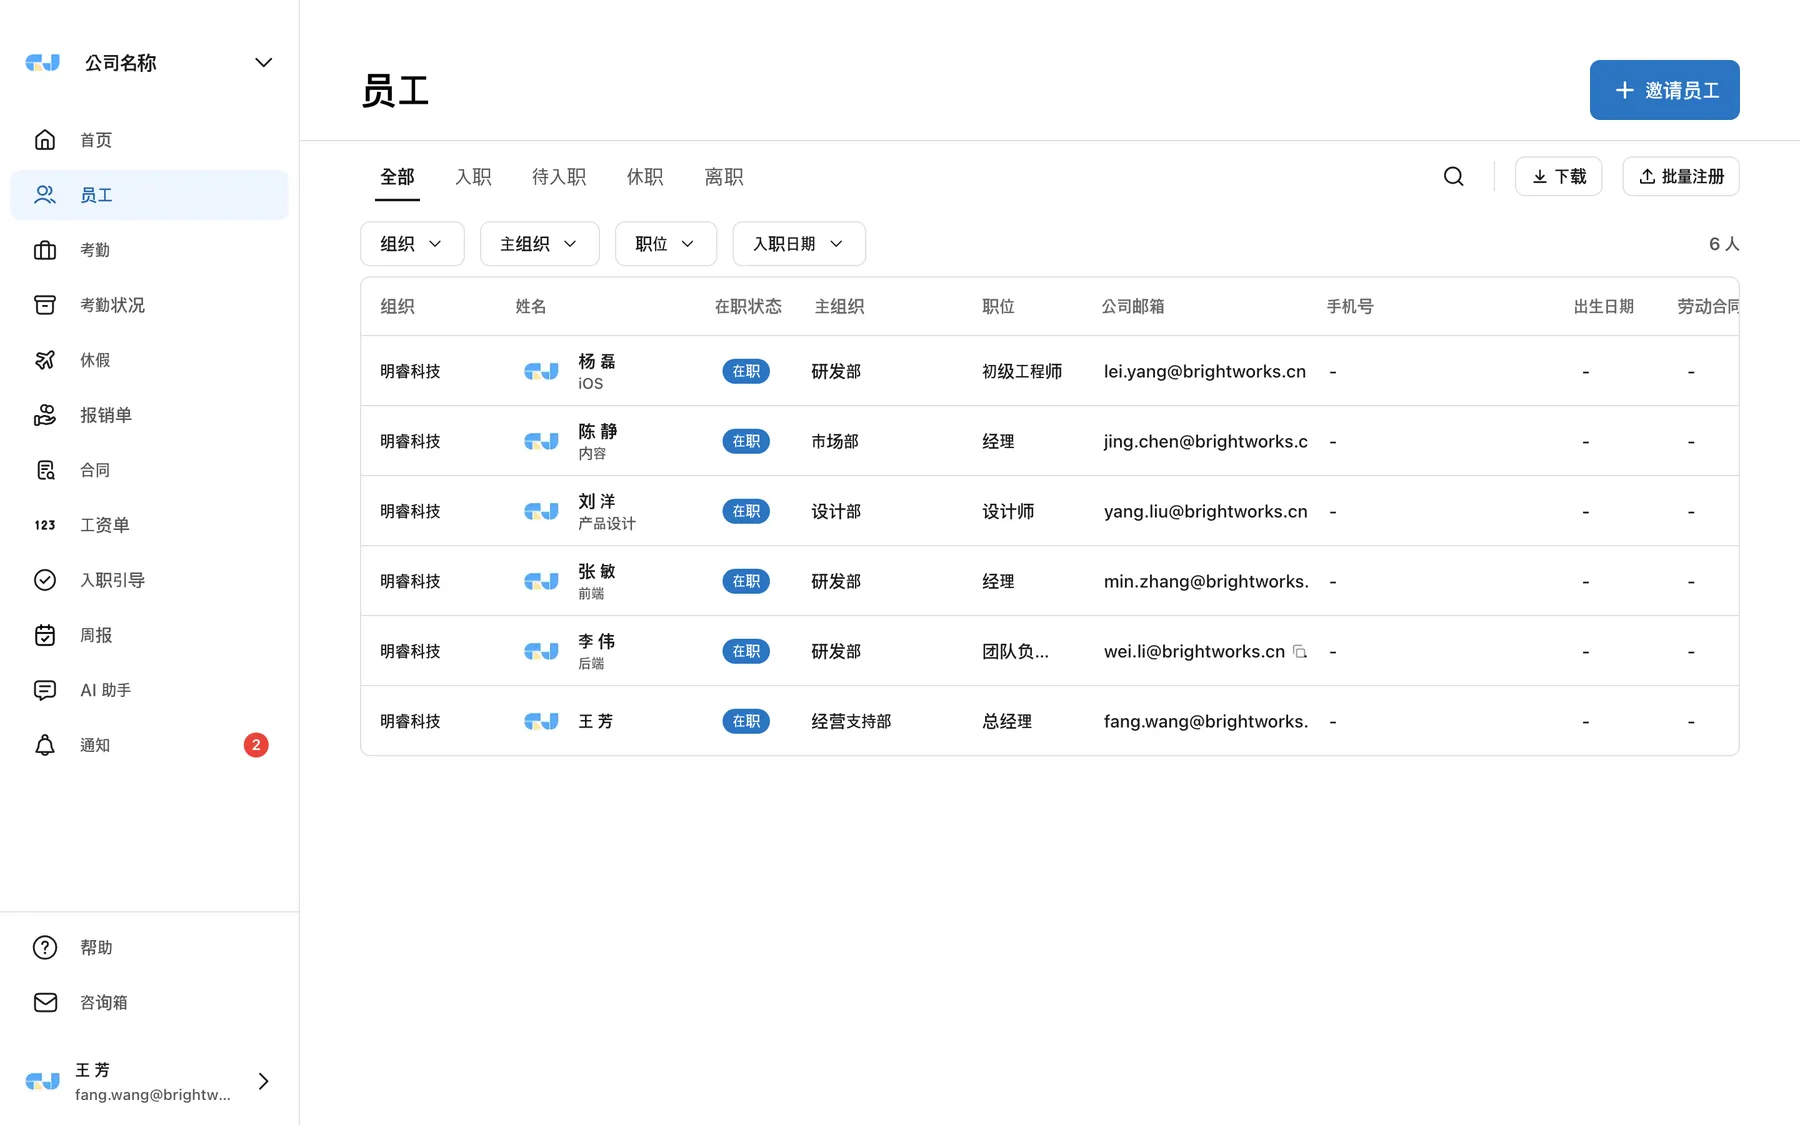Click the search magnifier icon

pos(1454,177)
